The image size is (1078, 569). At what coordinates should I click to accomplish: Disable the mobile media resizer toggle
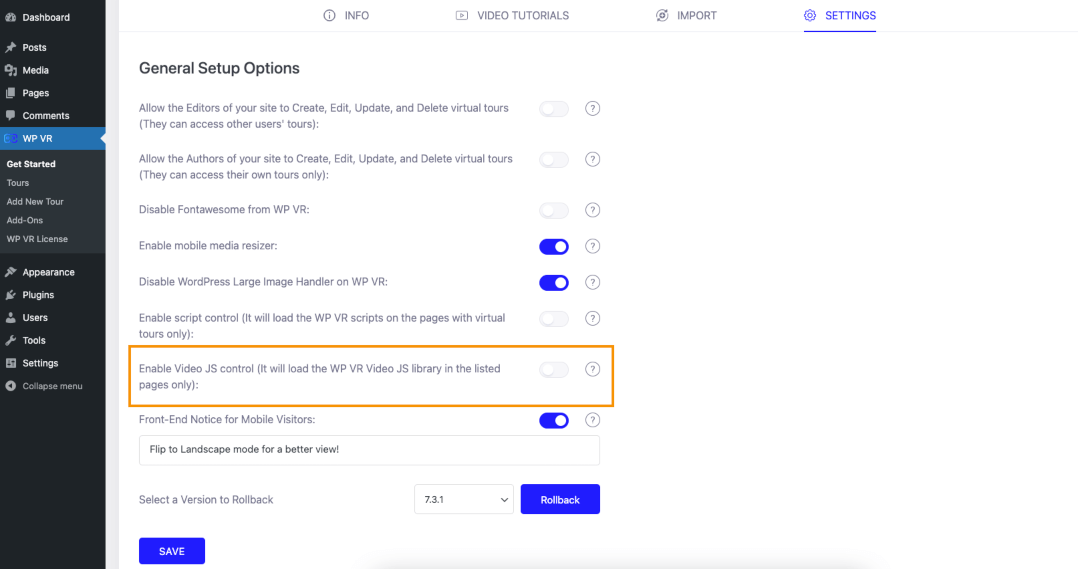pos(553,246)
